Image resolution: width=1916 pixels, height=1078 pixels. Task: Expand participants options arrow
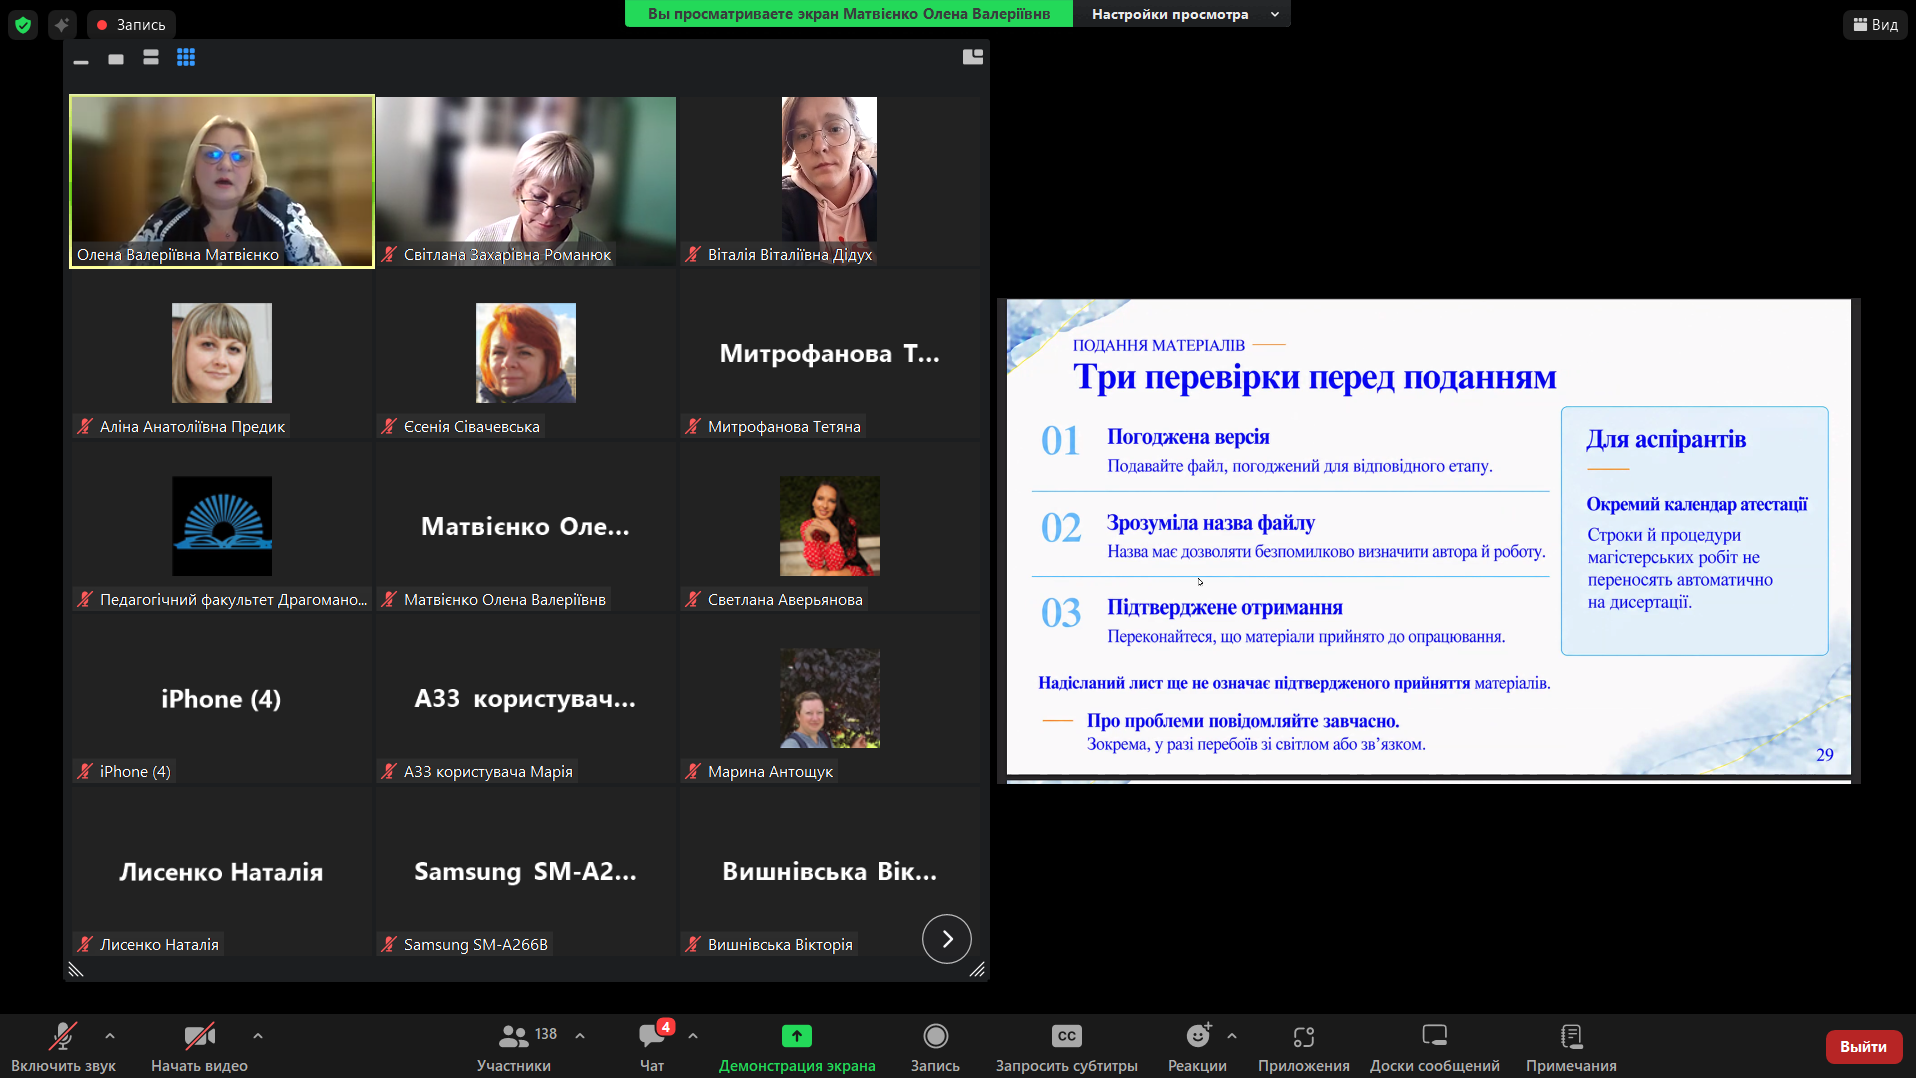click(x=580, y=1036)
